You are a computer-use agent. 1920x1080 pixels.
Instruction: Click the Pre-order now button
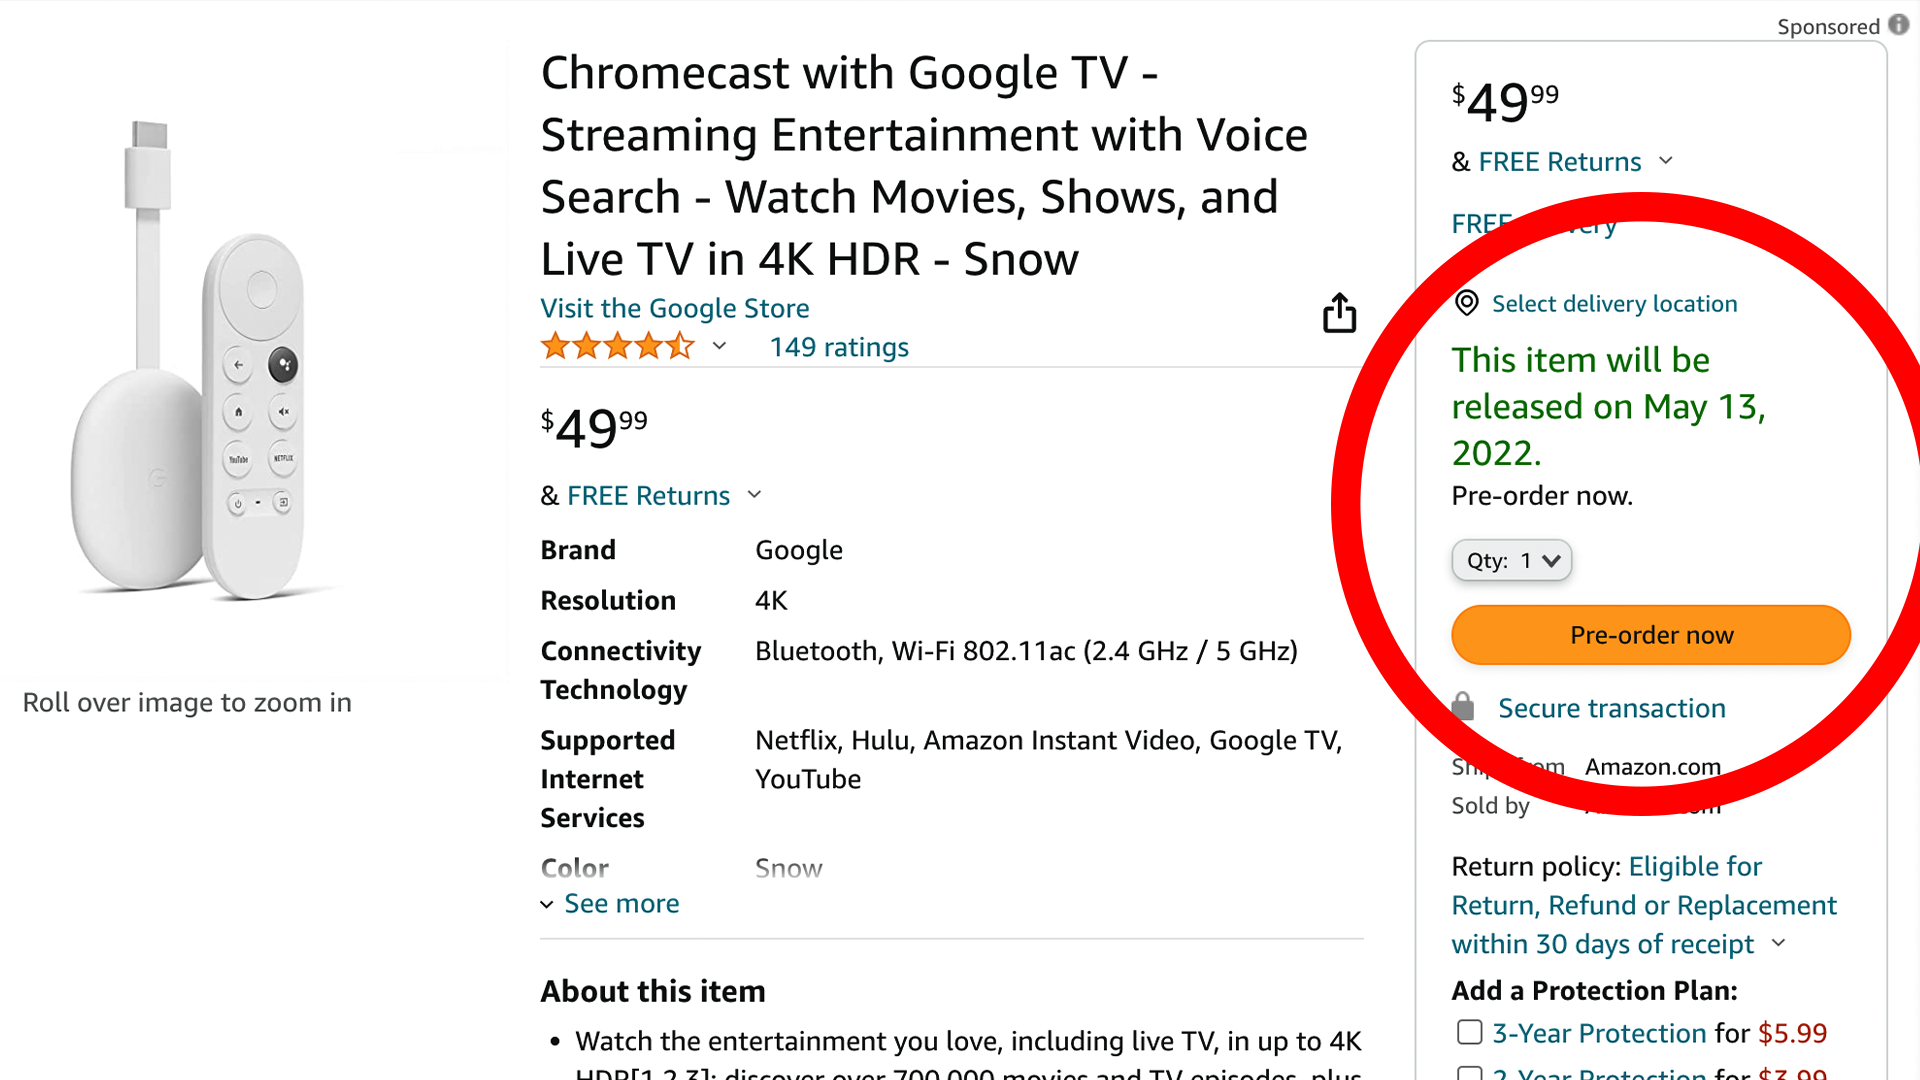1650,634
